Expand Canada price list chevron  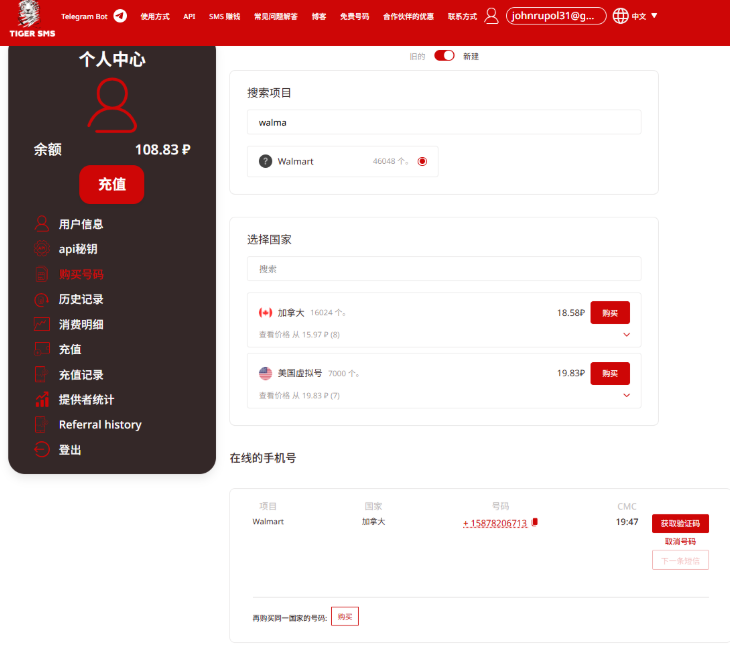click(x=627, y=335)
